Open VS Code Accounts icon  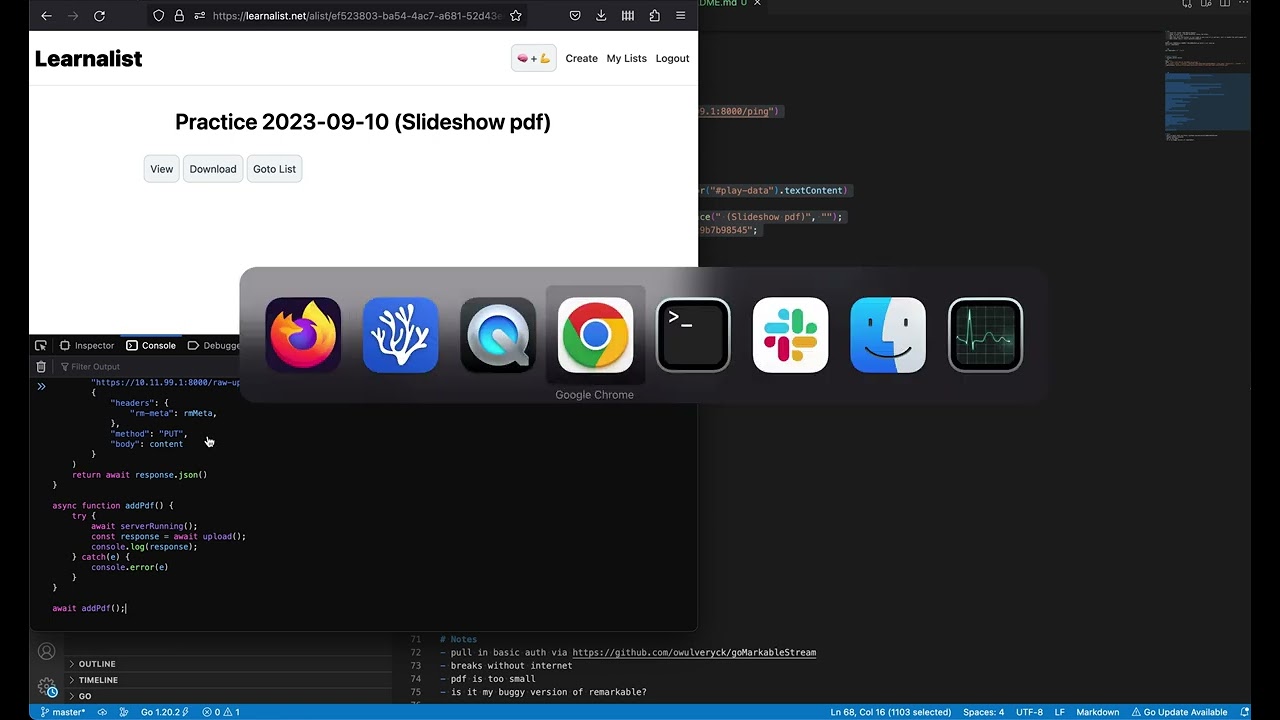(46, 652)
